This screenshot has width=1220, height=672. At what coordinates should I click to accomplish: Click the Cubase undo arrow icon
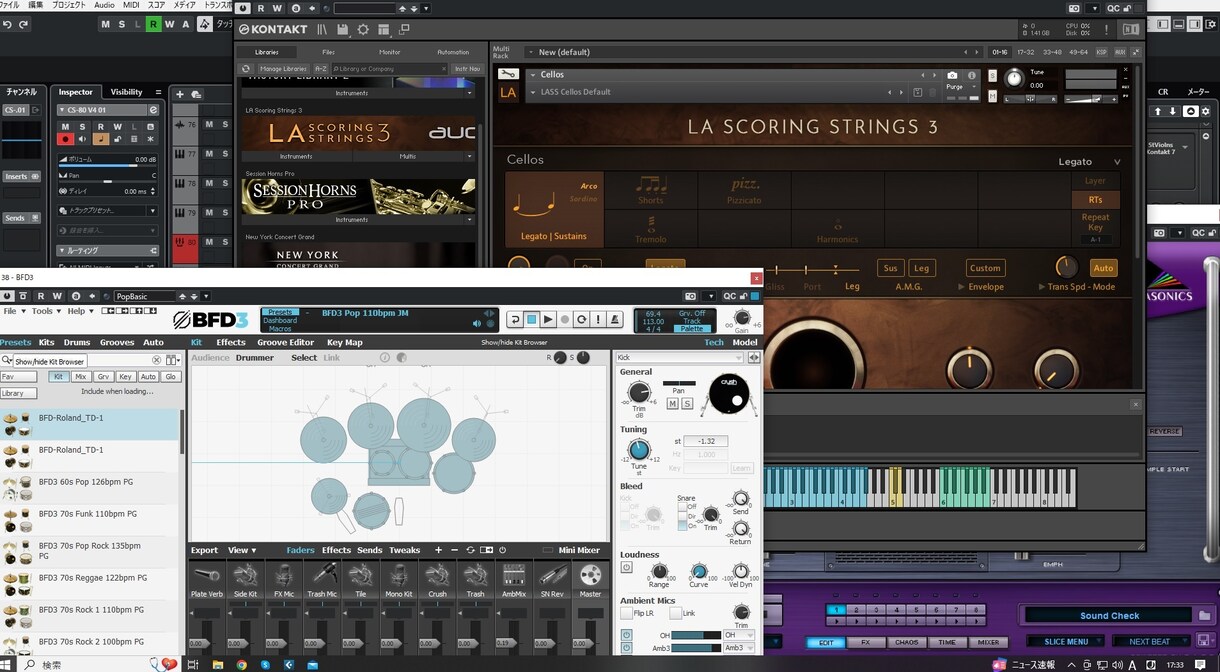coord(8,24)
